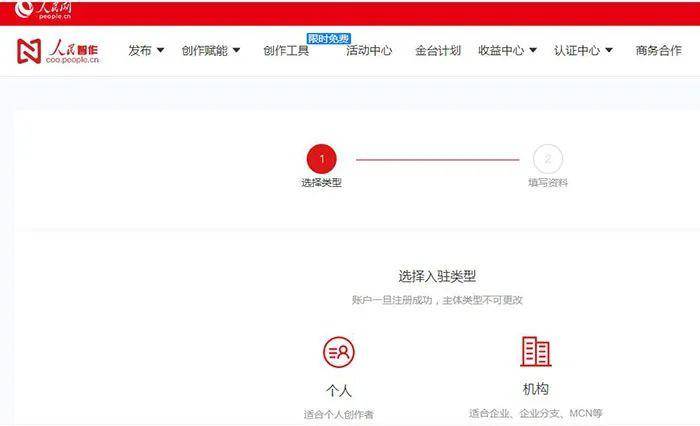The image size is (700, 426).
Task: Click the 适合个人创作者 description
Action: coord(339,414)
